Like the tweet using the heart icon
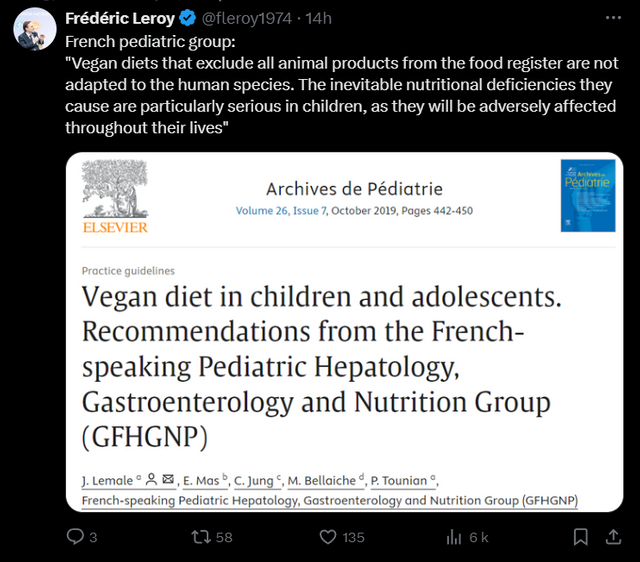 (328, 537)
